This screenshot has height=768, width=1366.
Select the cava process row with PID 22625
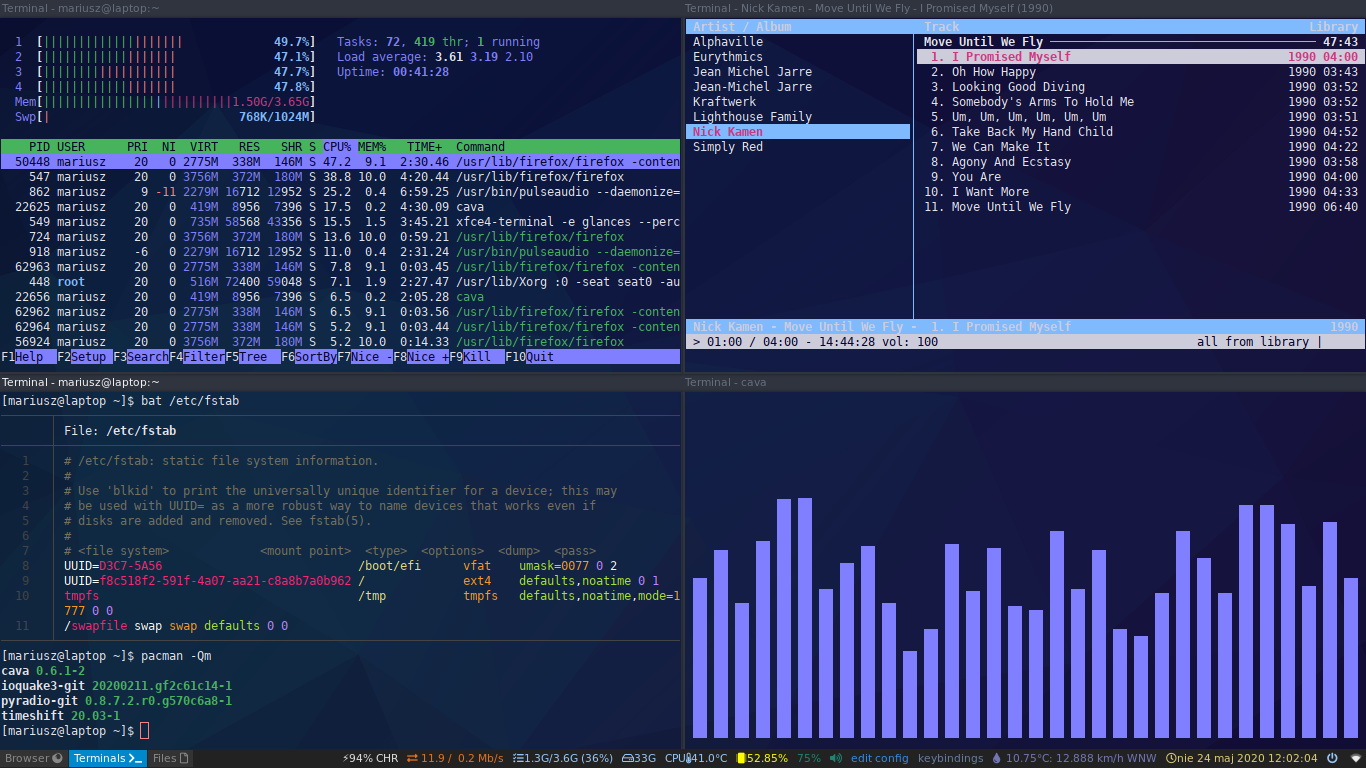click(x=340, y=207)
